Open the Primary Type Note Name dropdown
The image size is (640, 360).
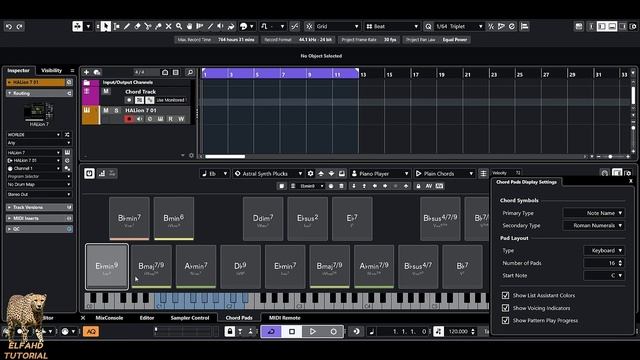pos(594,213)
